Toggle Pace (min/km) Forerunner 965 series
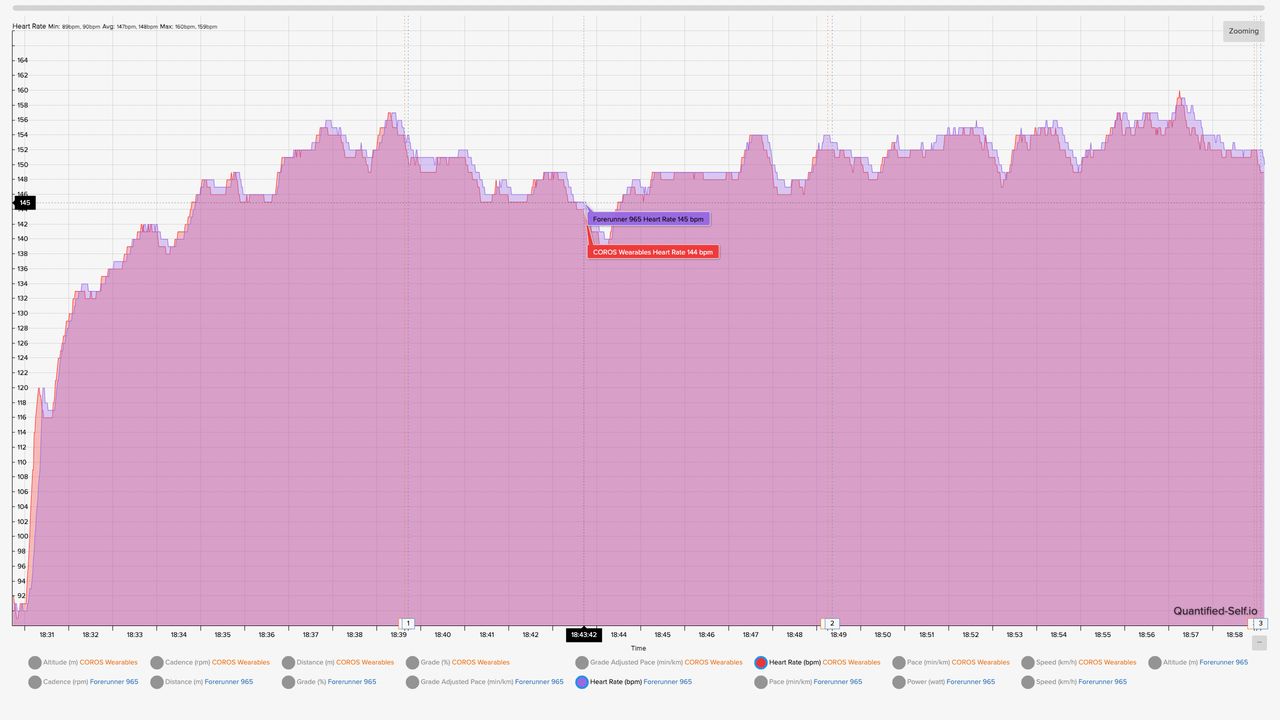1280x720 pixels. (x=808, y=682)
